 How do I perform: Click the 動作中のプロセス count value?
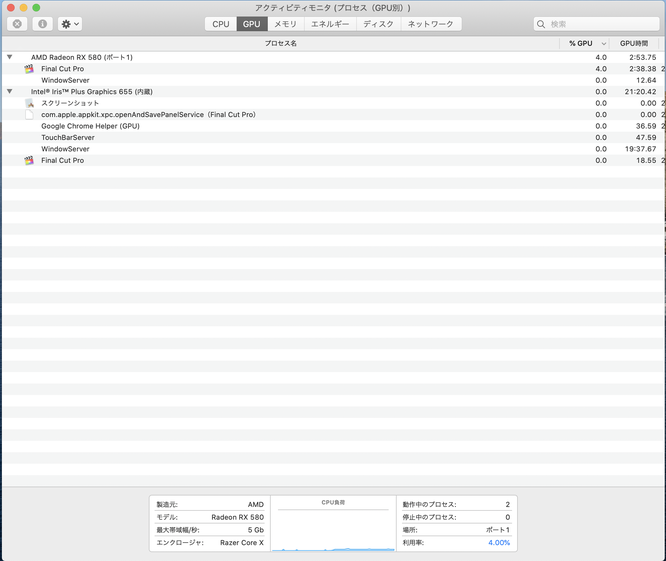508,505
